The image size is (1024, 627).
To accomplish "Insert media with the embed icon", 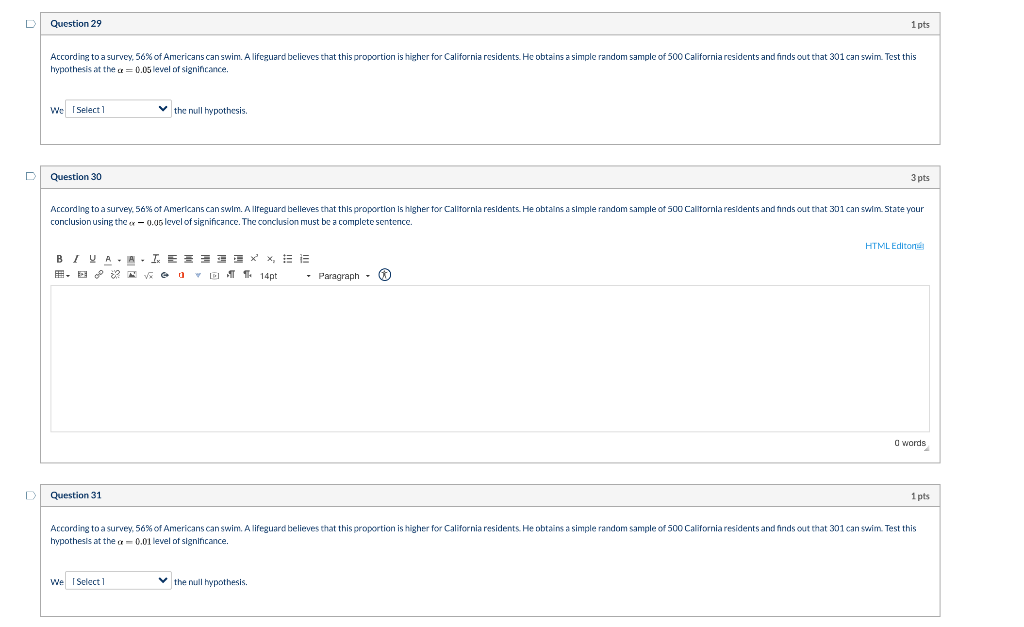I will point(82,275).
